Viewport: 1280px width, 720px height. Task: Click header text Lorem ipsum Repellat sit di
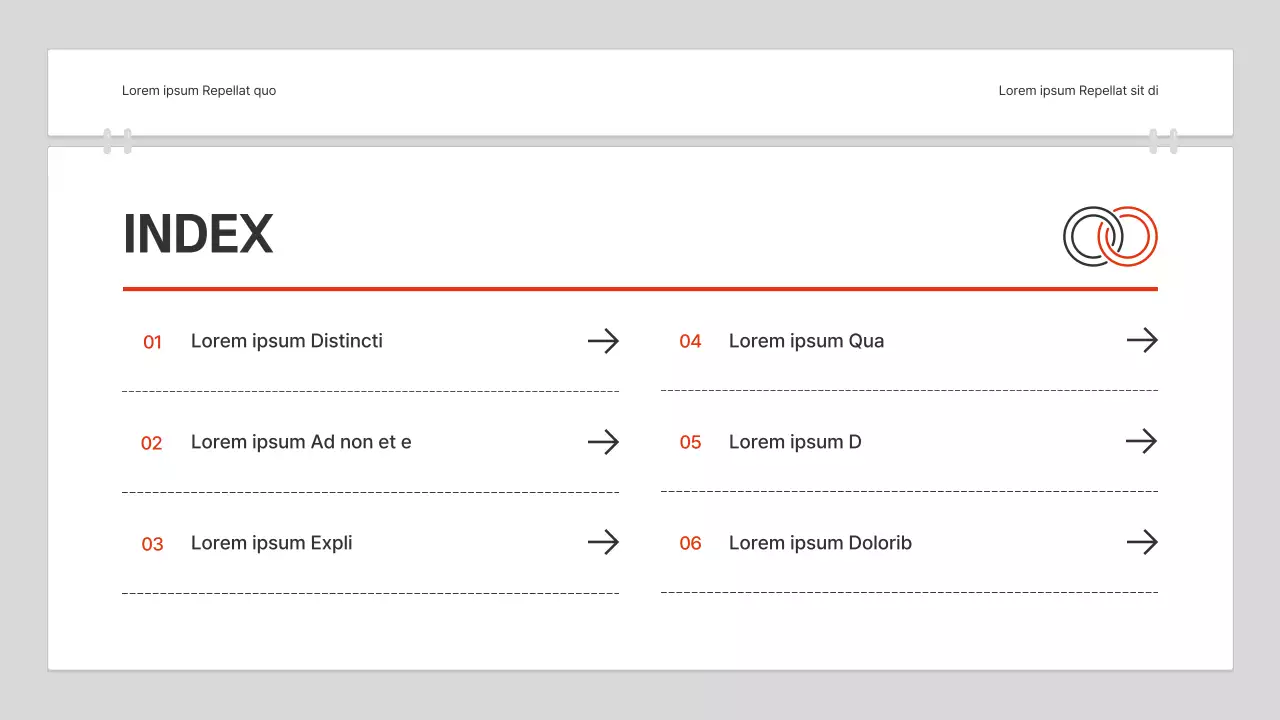click(x=1078, y=91)
